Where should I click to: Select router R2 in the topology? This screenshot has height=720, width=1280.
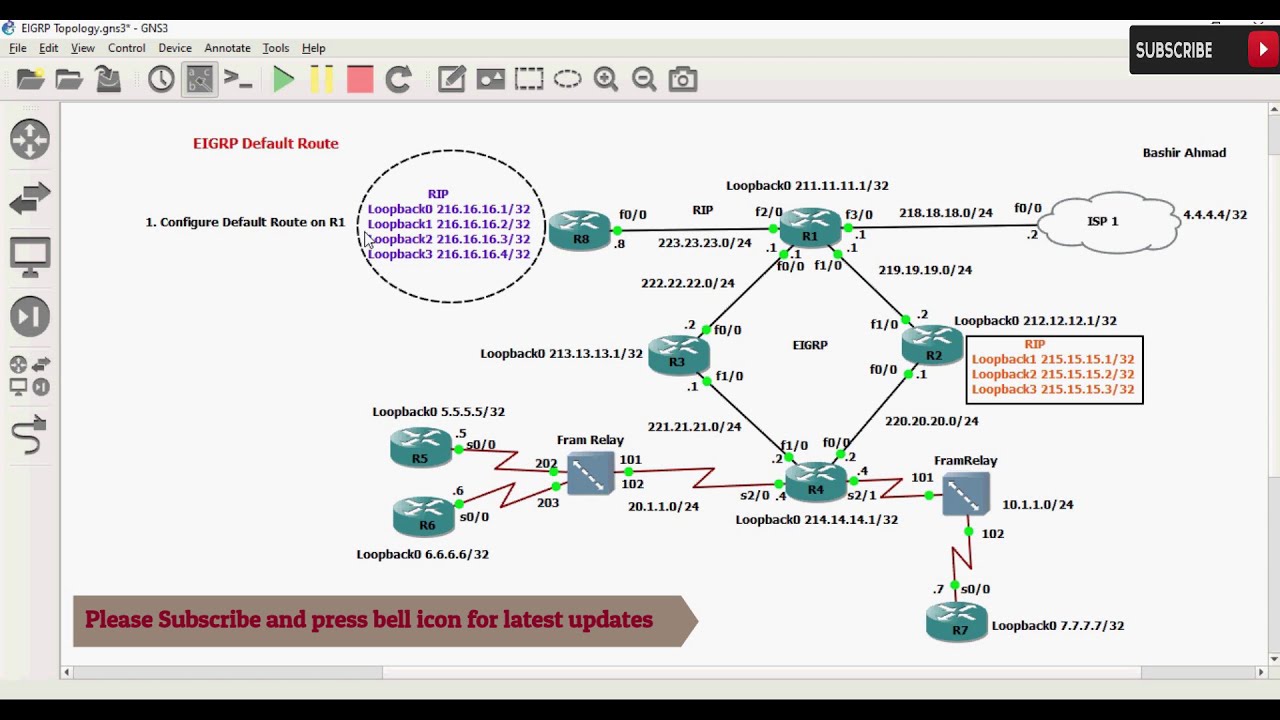932,345
